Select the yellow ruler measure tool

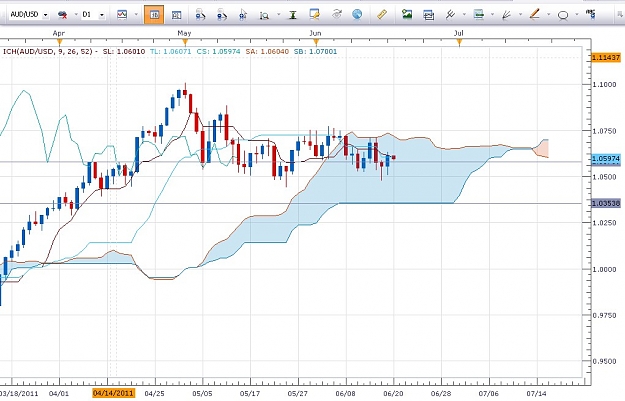[382, 15]
